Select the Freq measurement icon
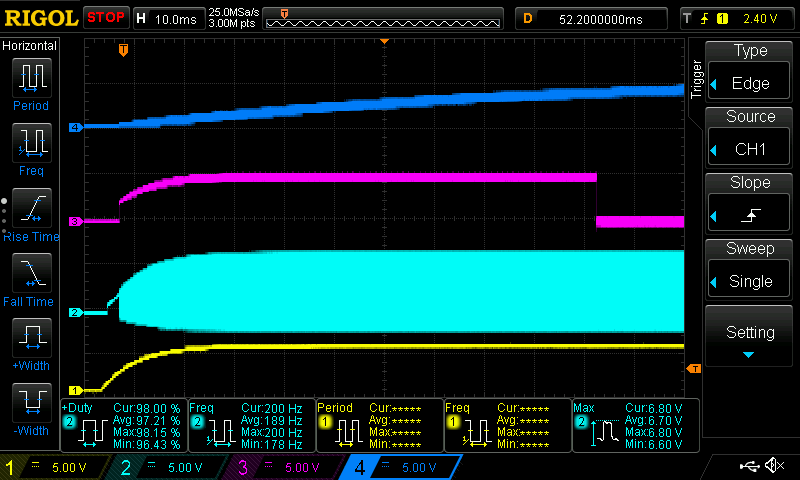Screen dimensions: 800x480 32,143
